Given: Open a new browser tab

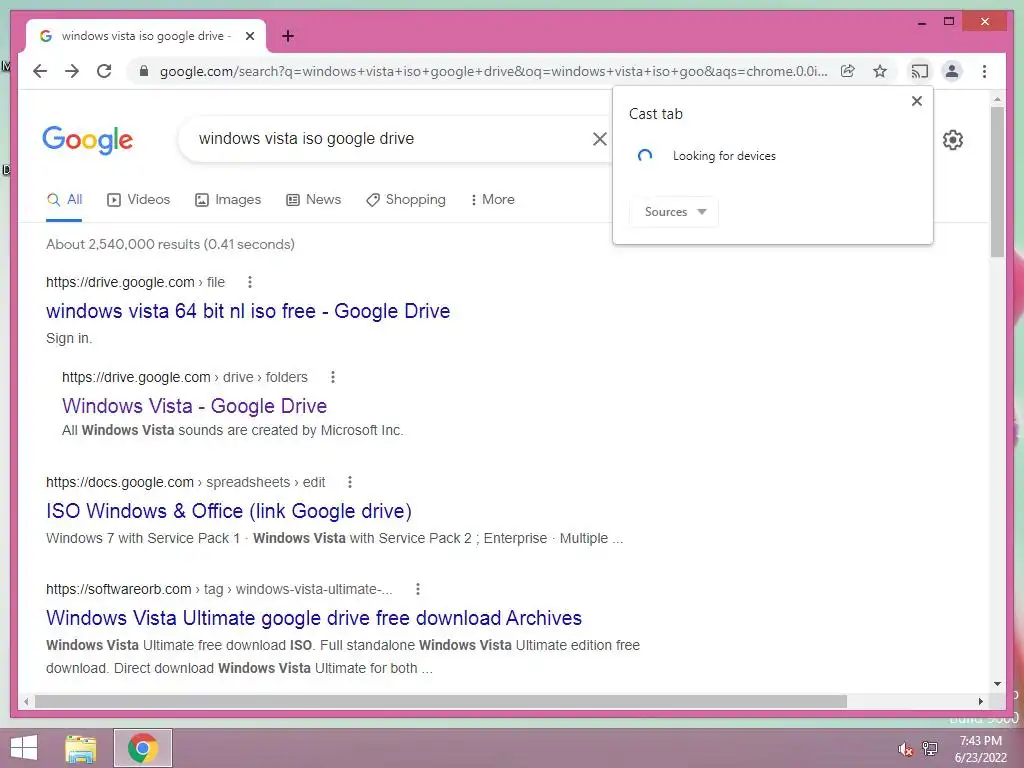Looking at the screenshot, I should 288,36.
